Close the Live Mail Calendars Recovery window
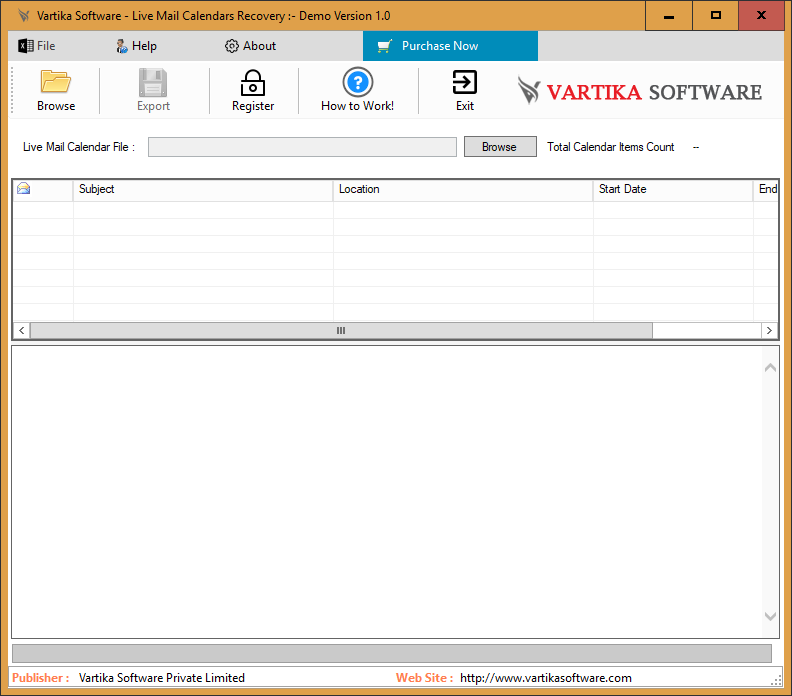The height and width of the screenshot is (696, 792). (x=761, y=16)
